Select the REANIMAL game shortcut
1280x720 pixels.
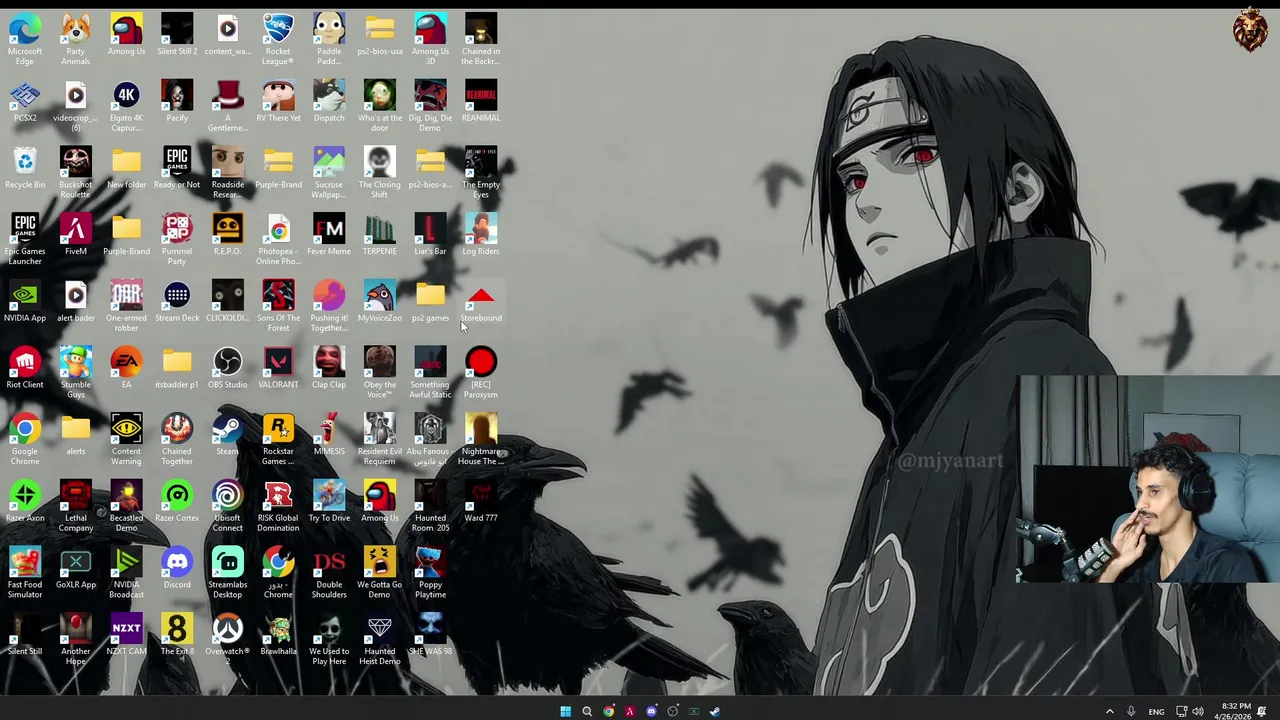pyautogui.click(x=481, y=102)
